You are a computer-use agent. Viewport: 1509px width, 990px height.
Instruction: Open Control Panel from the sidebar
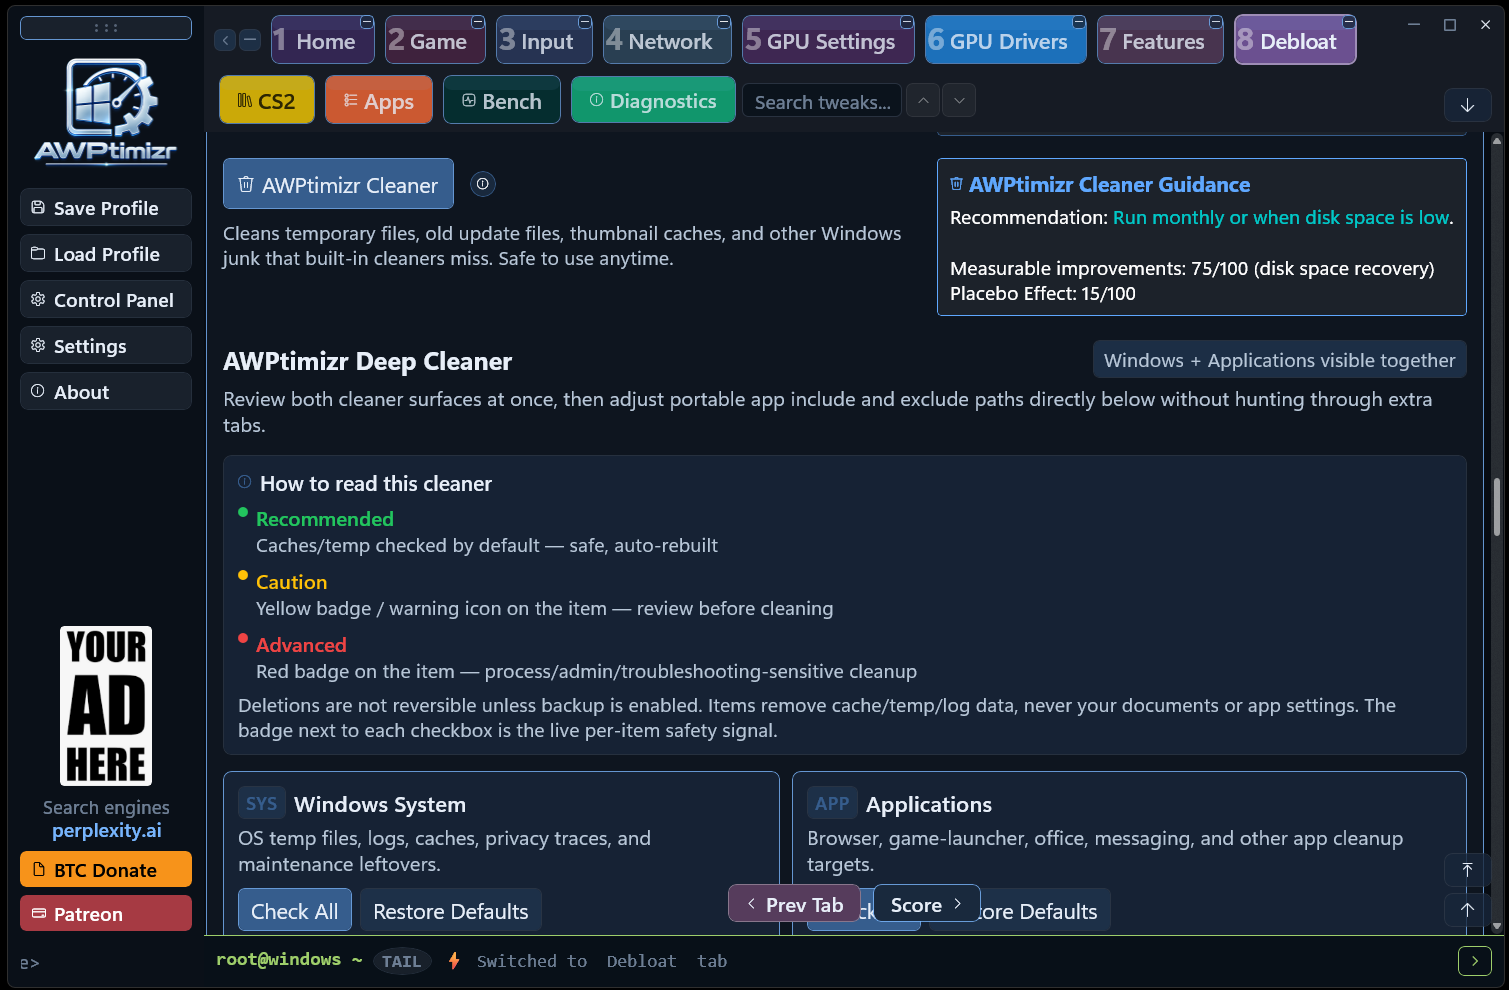coord(106,300)
